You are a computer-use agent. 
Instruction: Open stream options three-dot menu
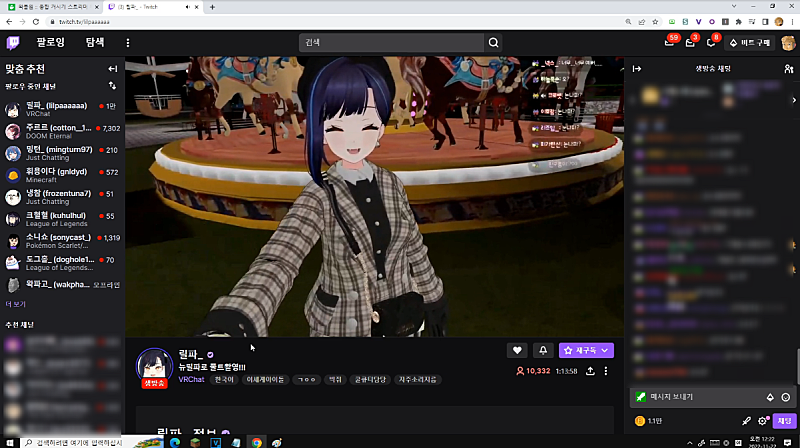pyautogui.click(x=606, y=371)
